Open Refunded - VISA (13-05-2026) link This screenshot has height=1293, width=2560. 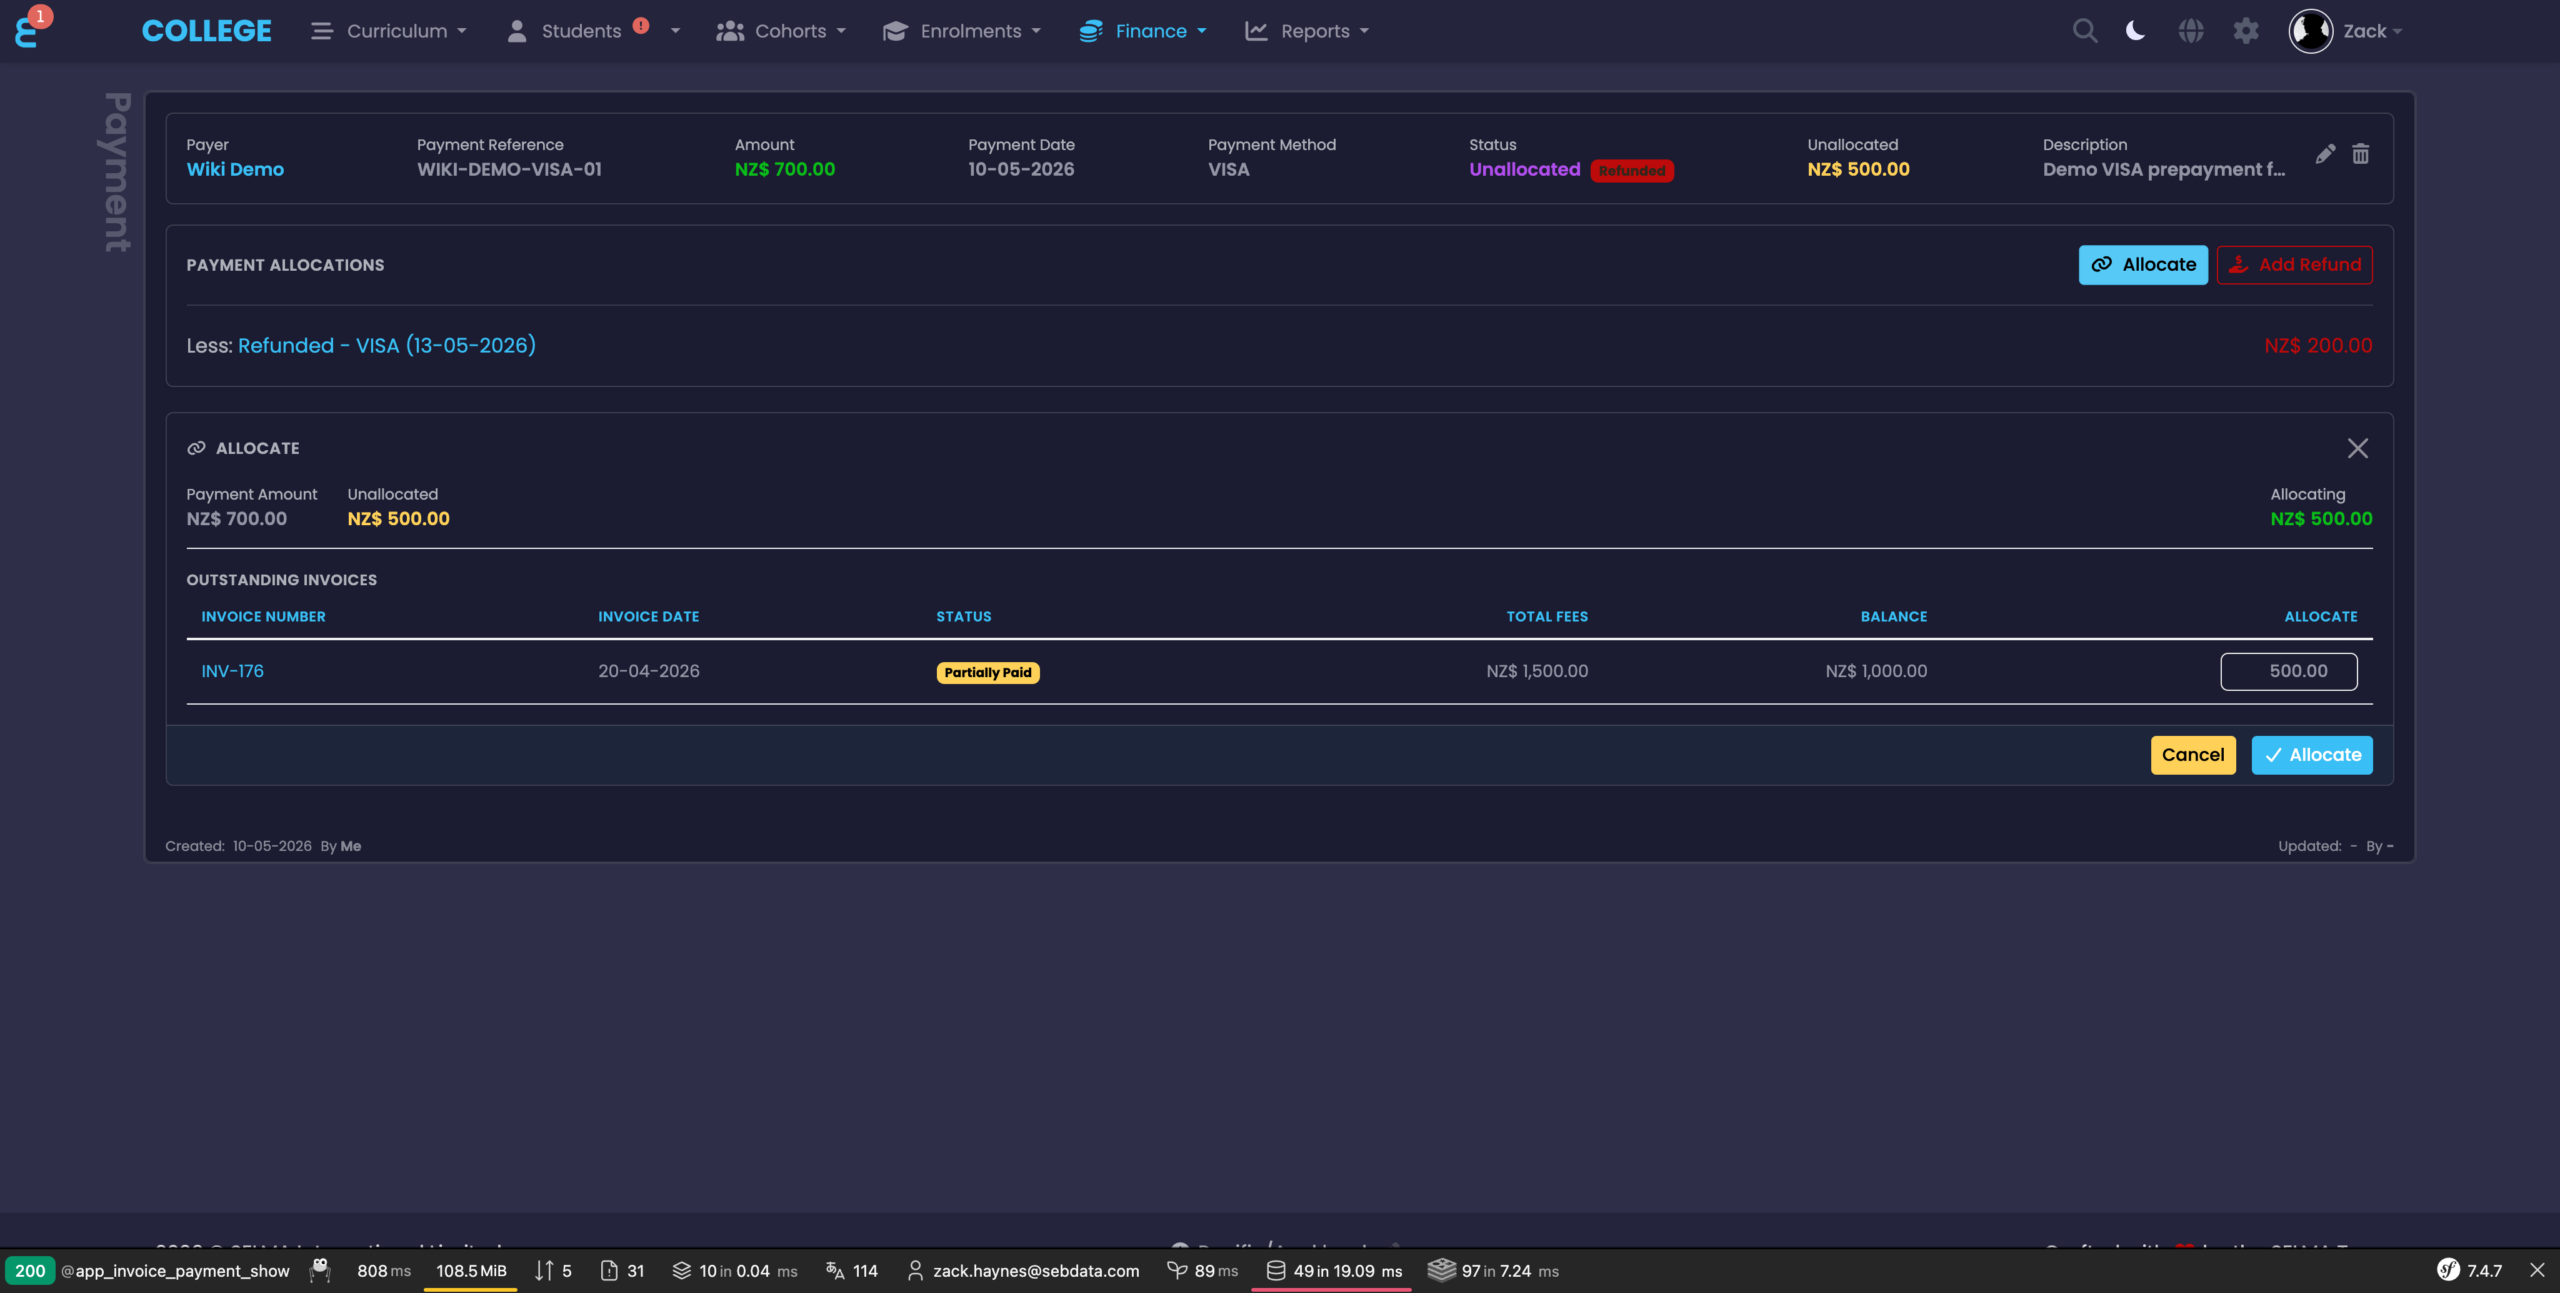(x=387, y=345)
